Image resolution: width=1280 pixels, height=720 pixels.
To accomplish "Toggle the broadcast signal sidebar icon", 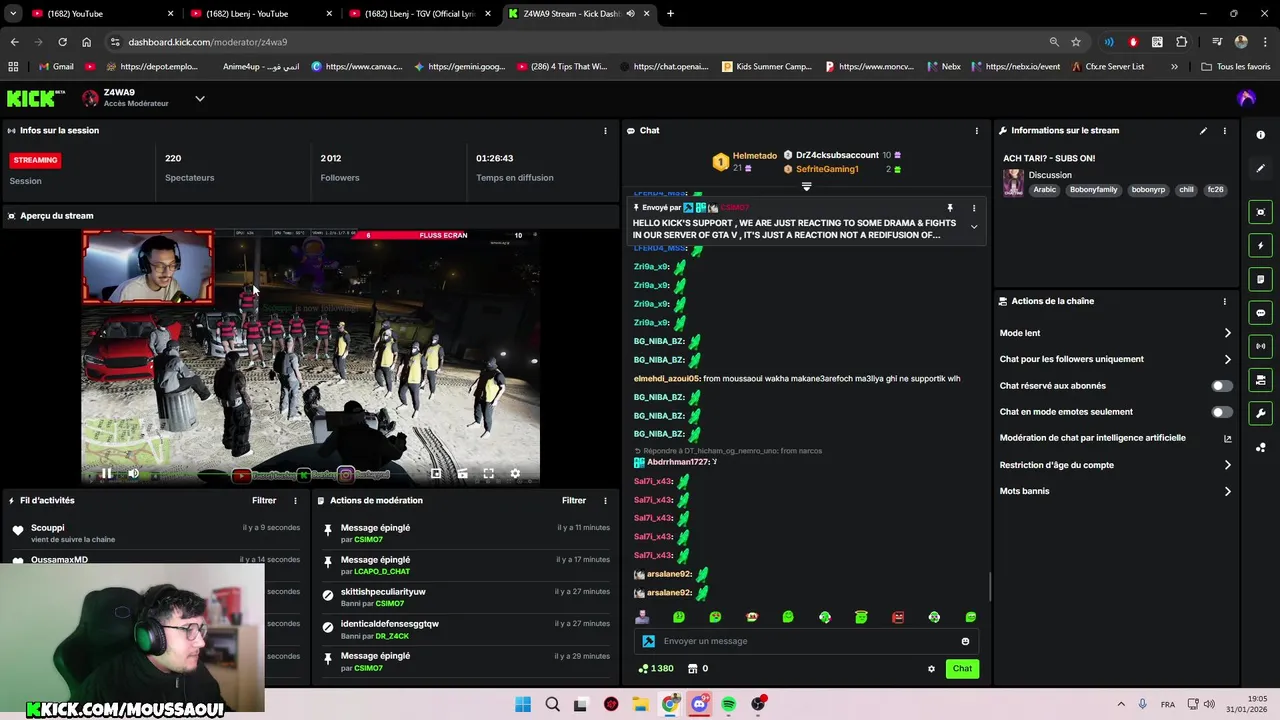I will [x=1260, y=346].
